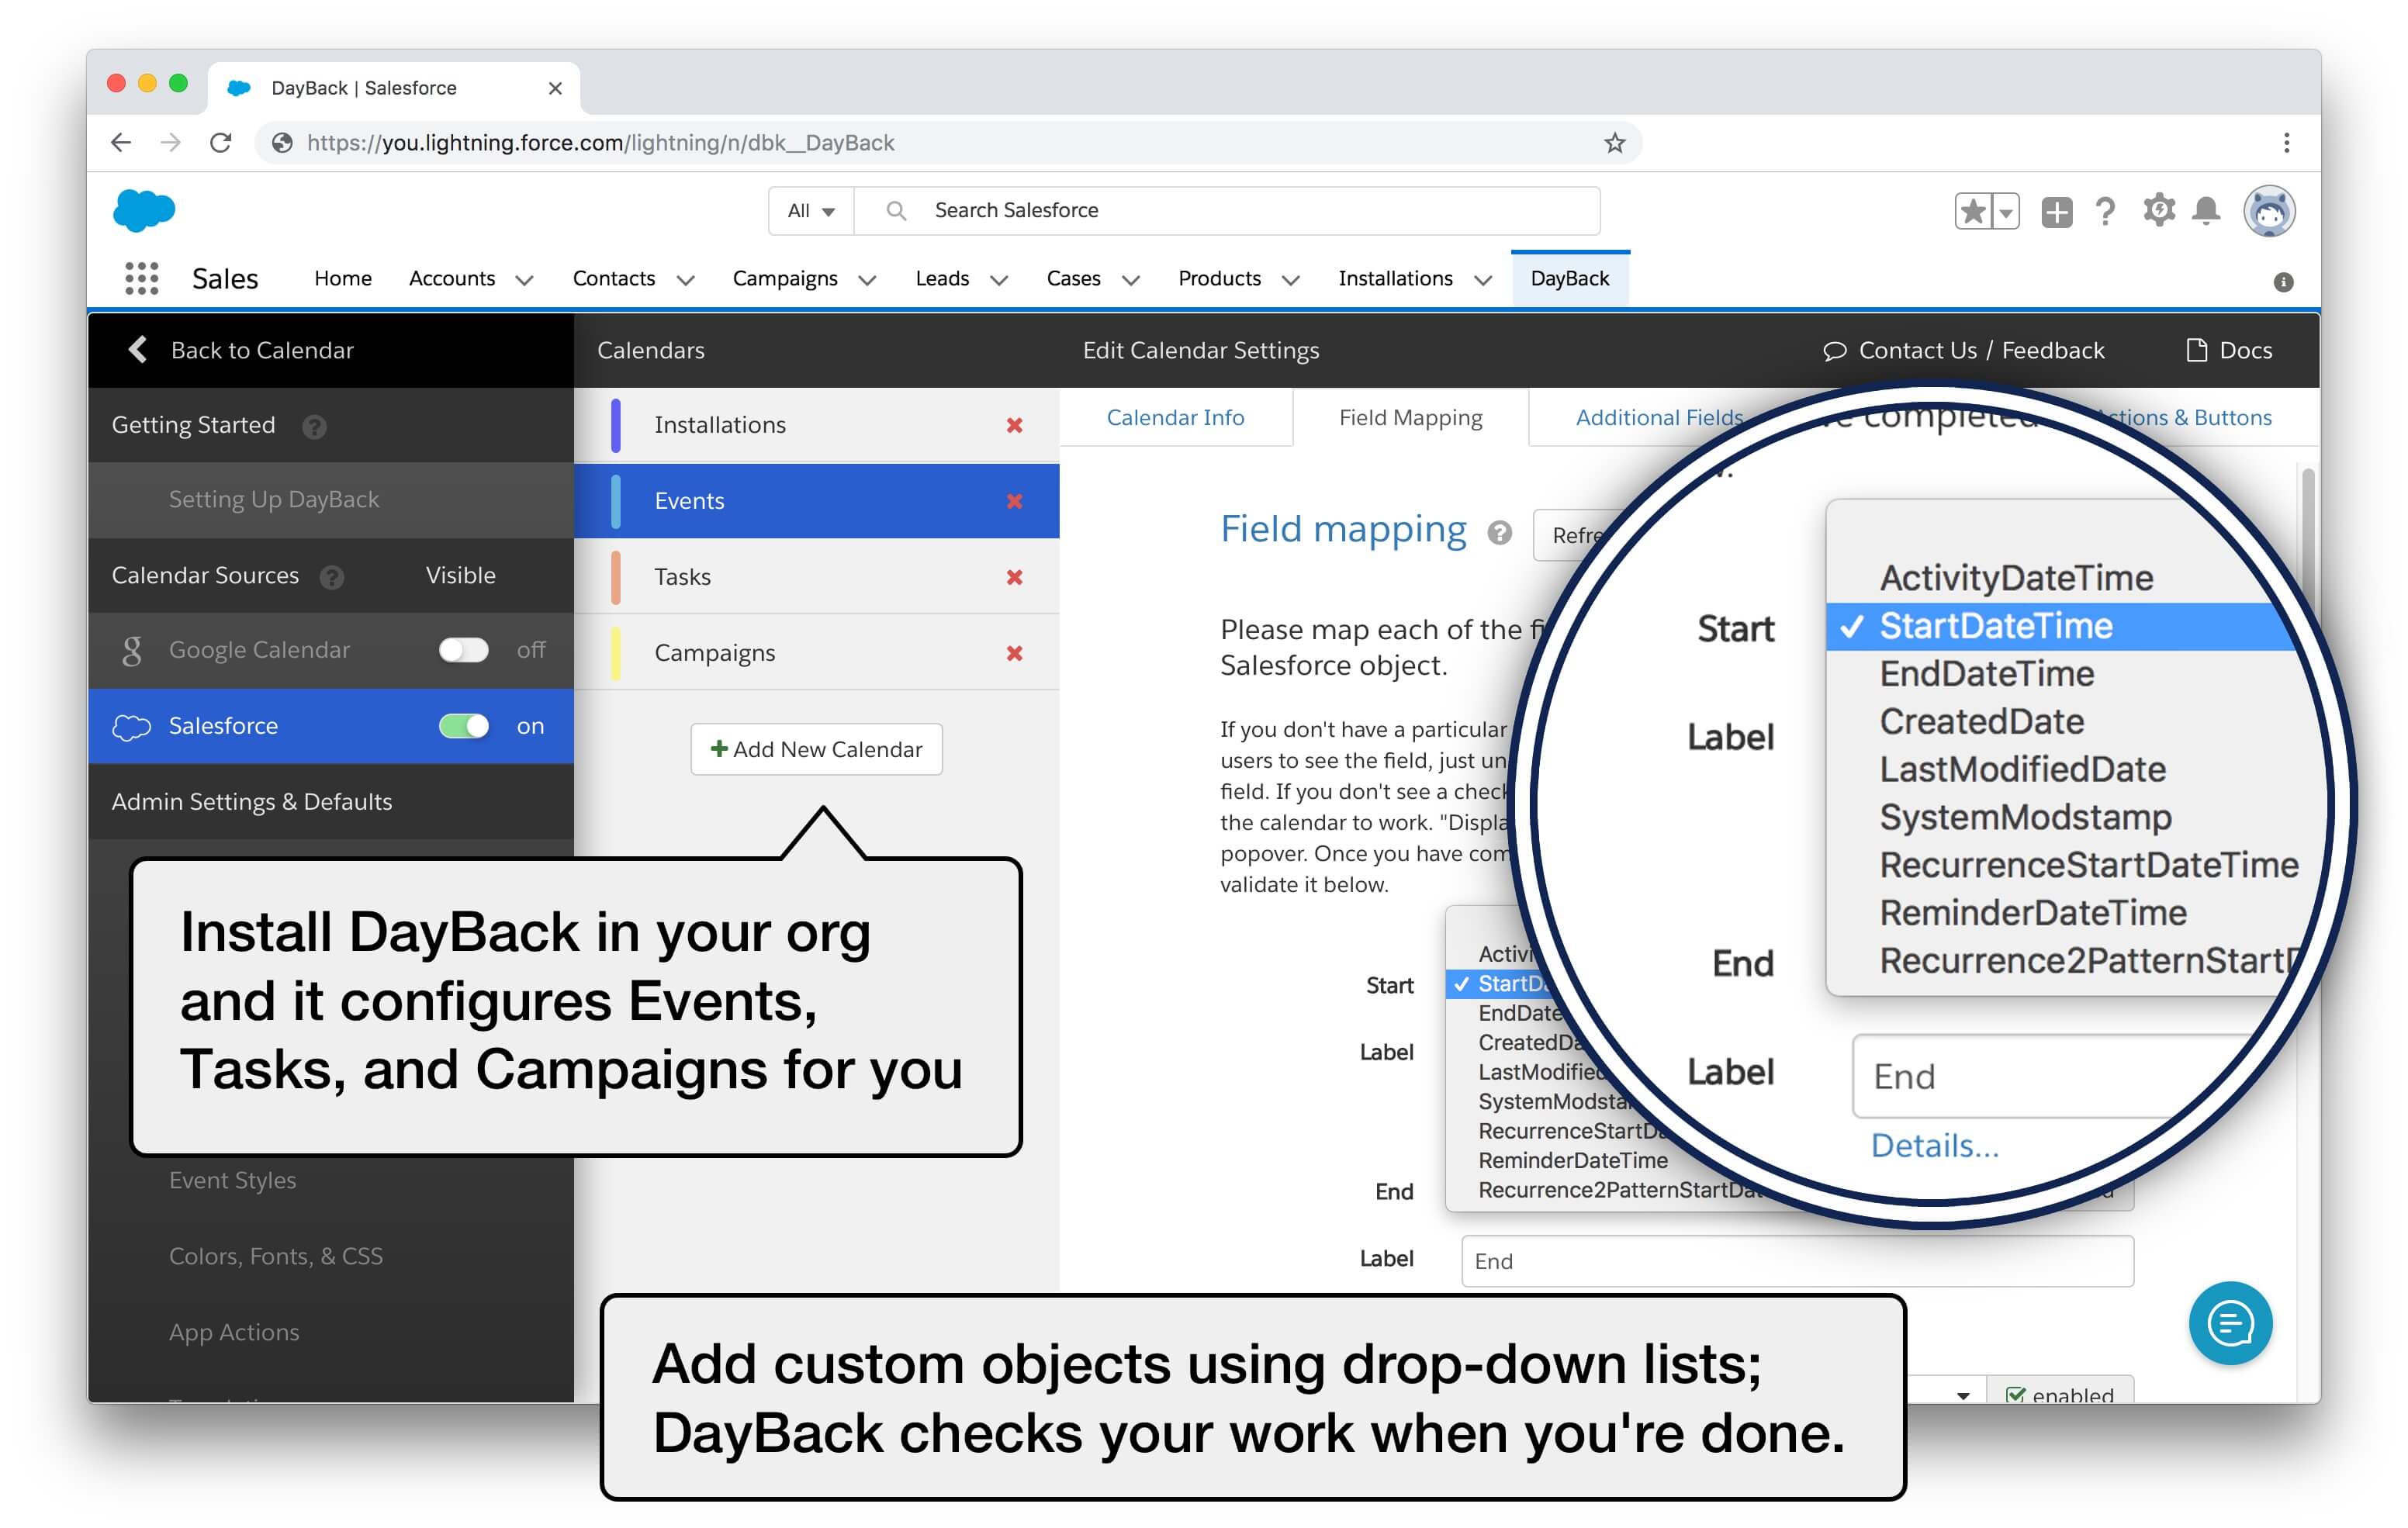Open the global actions plus icon
This screenshot has height=1528, width=2408.
2056,212
